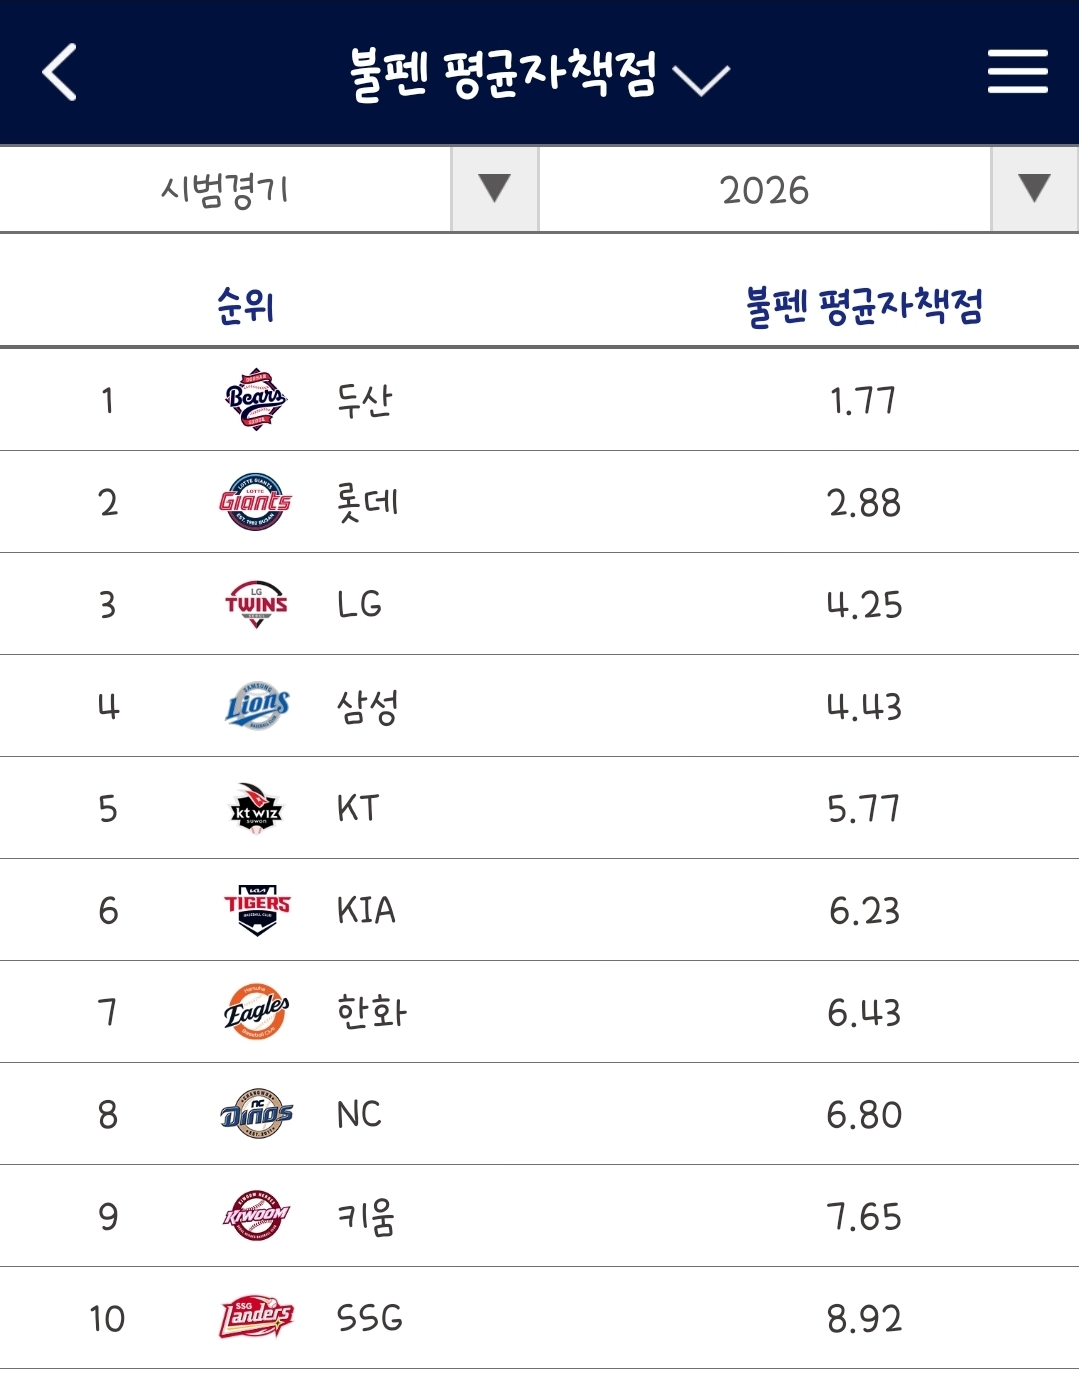
Task: Select the 순위 column header
Action: pos(245,305)
